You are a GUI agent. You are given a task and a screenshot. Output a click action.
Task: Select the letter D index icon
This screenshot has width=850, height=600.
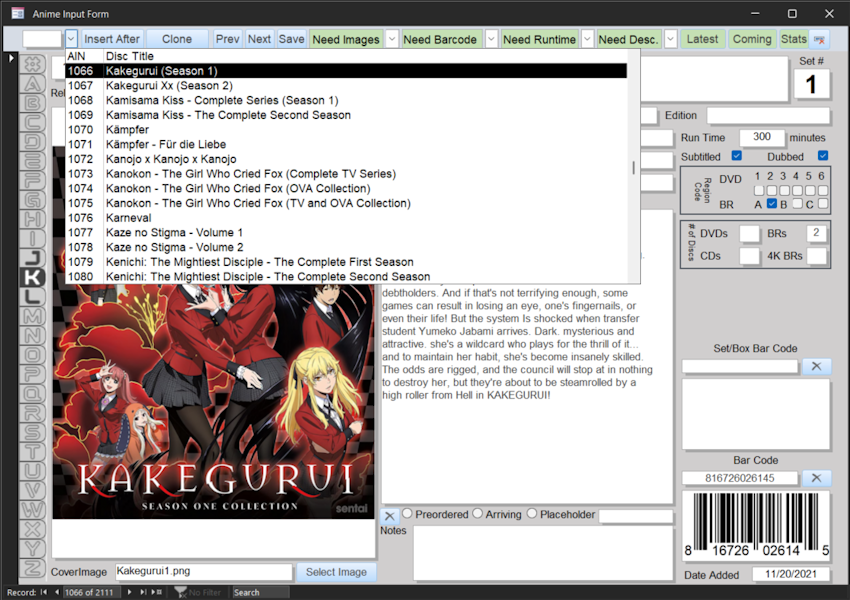[33, 142]
